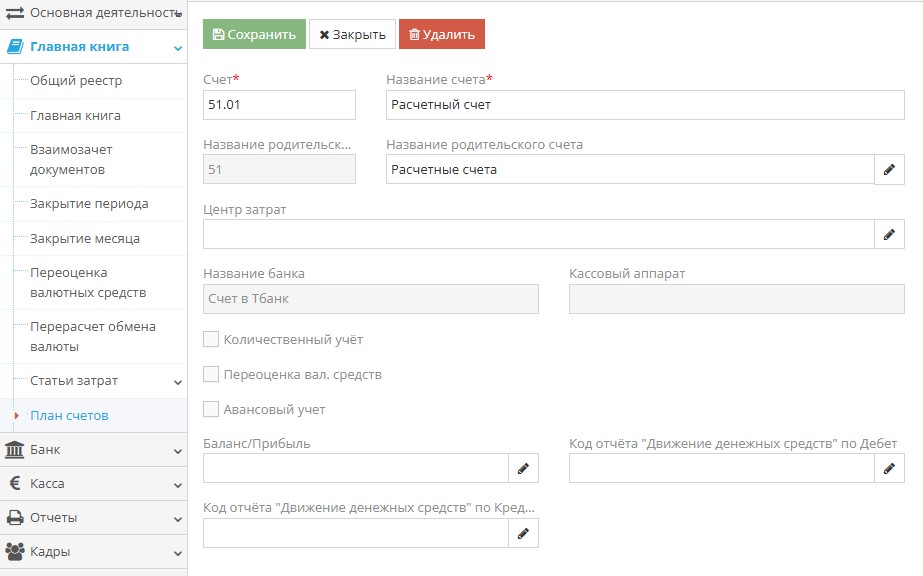Open Общий реестр in the sidebar
The width and height of the screenshot is (923, 576).
click(76, 81)
